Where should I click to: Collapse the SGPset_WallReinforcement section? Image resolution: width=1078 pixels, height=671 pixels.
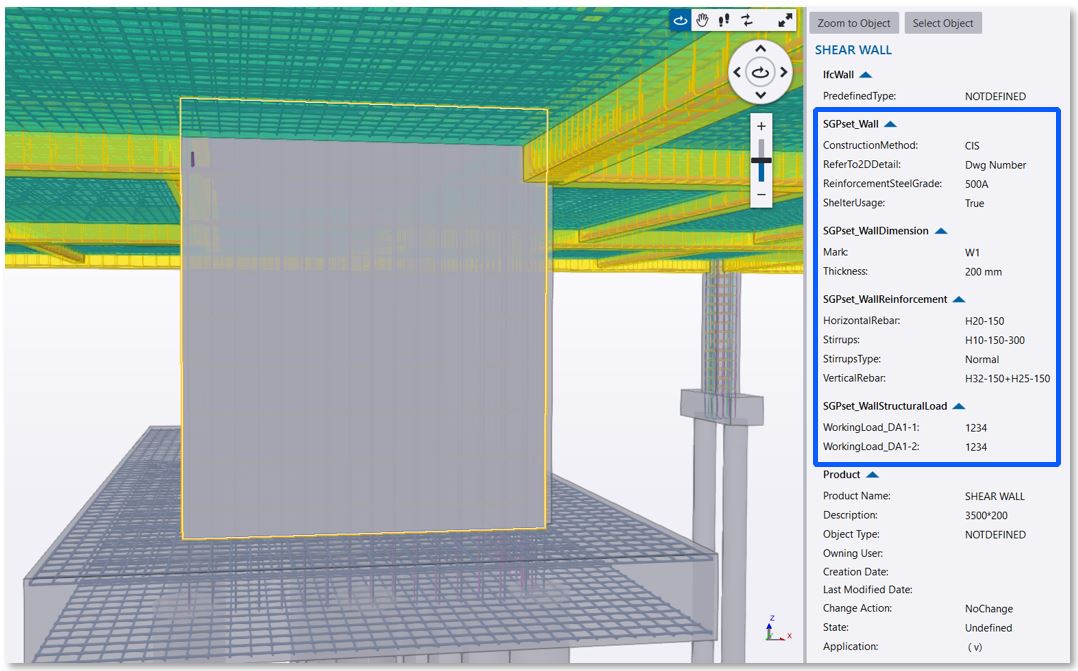[958, 299]
